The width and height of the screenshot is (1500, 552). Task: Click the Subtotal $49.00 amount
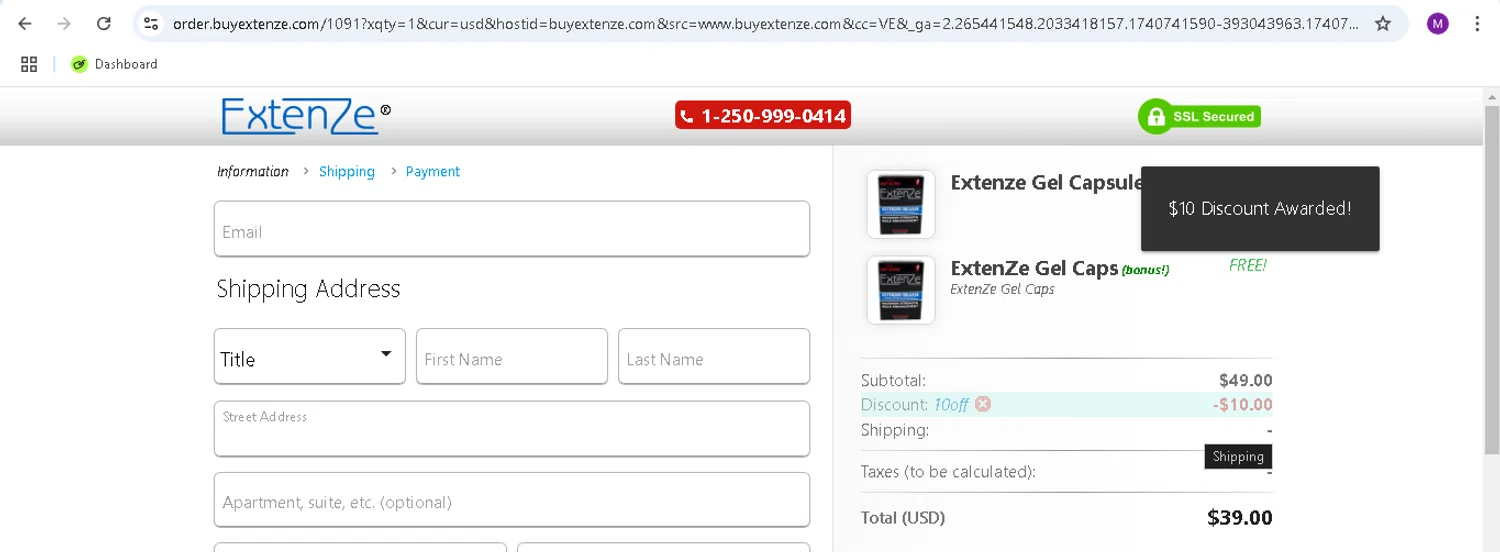1246,380
